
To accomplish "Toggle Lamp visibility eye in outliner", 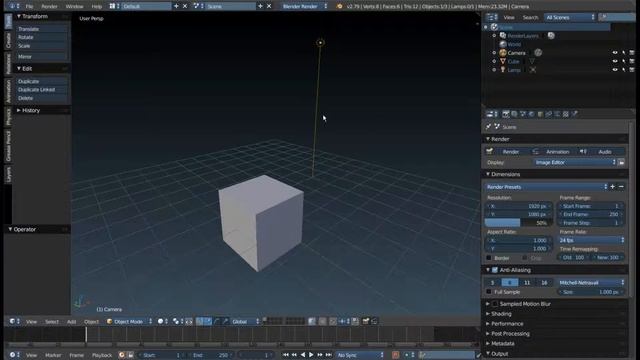I will pyautogui.click(x=615, y=70).
